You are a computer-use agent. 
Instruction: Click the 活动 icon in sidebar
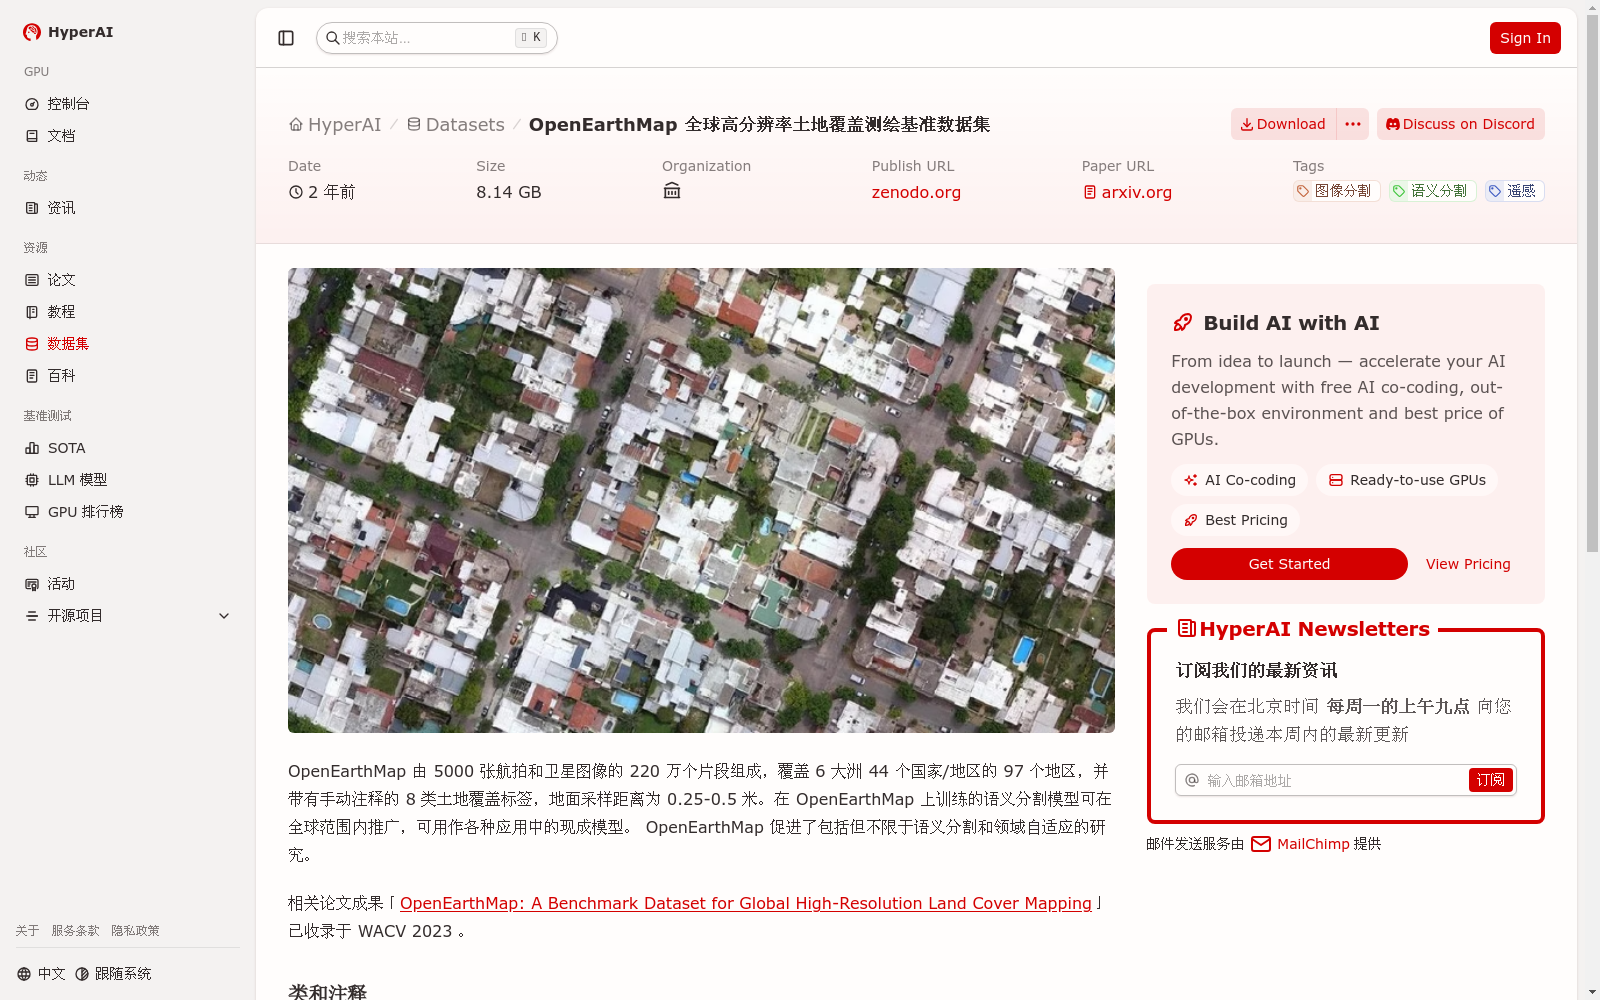[x=32, y=584]
